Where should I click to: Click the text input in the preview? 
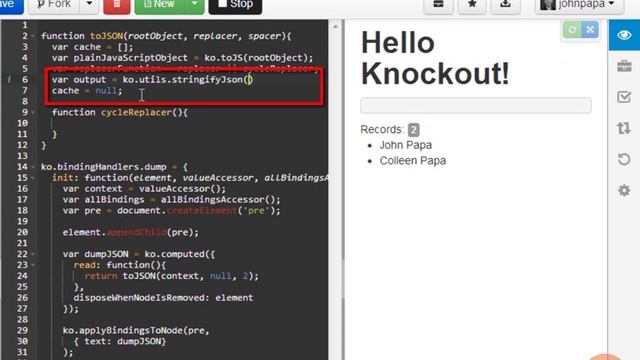point(476,105)
